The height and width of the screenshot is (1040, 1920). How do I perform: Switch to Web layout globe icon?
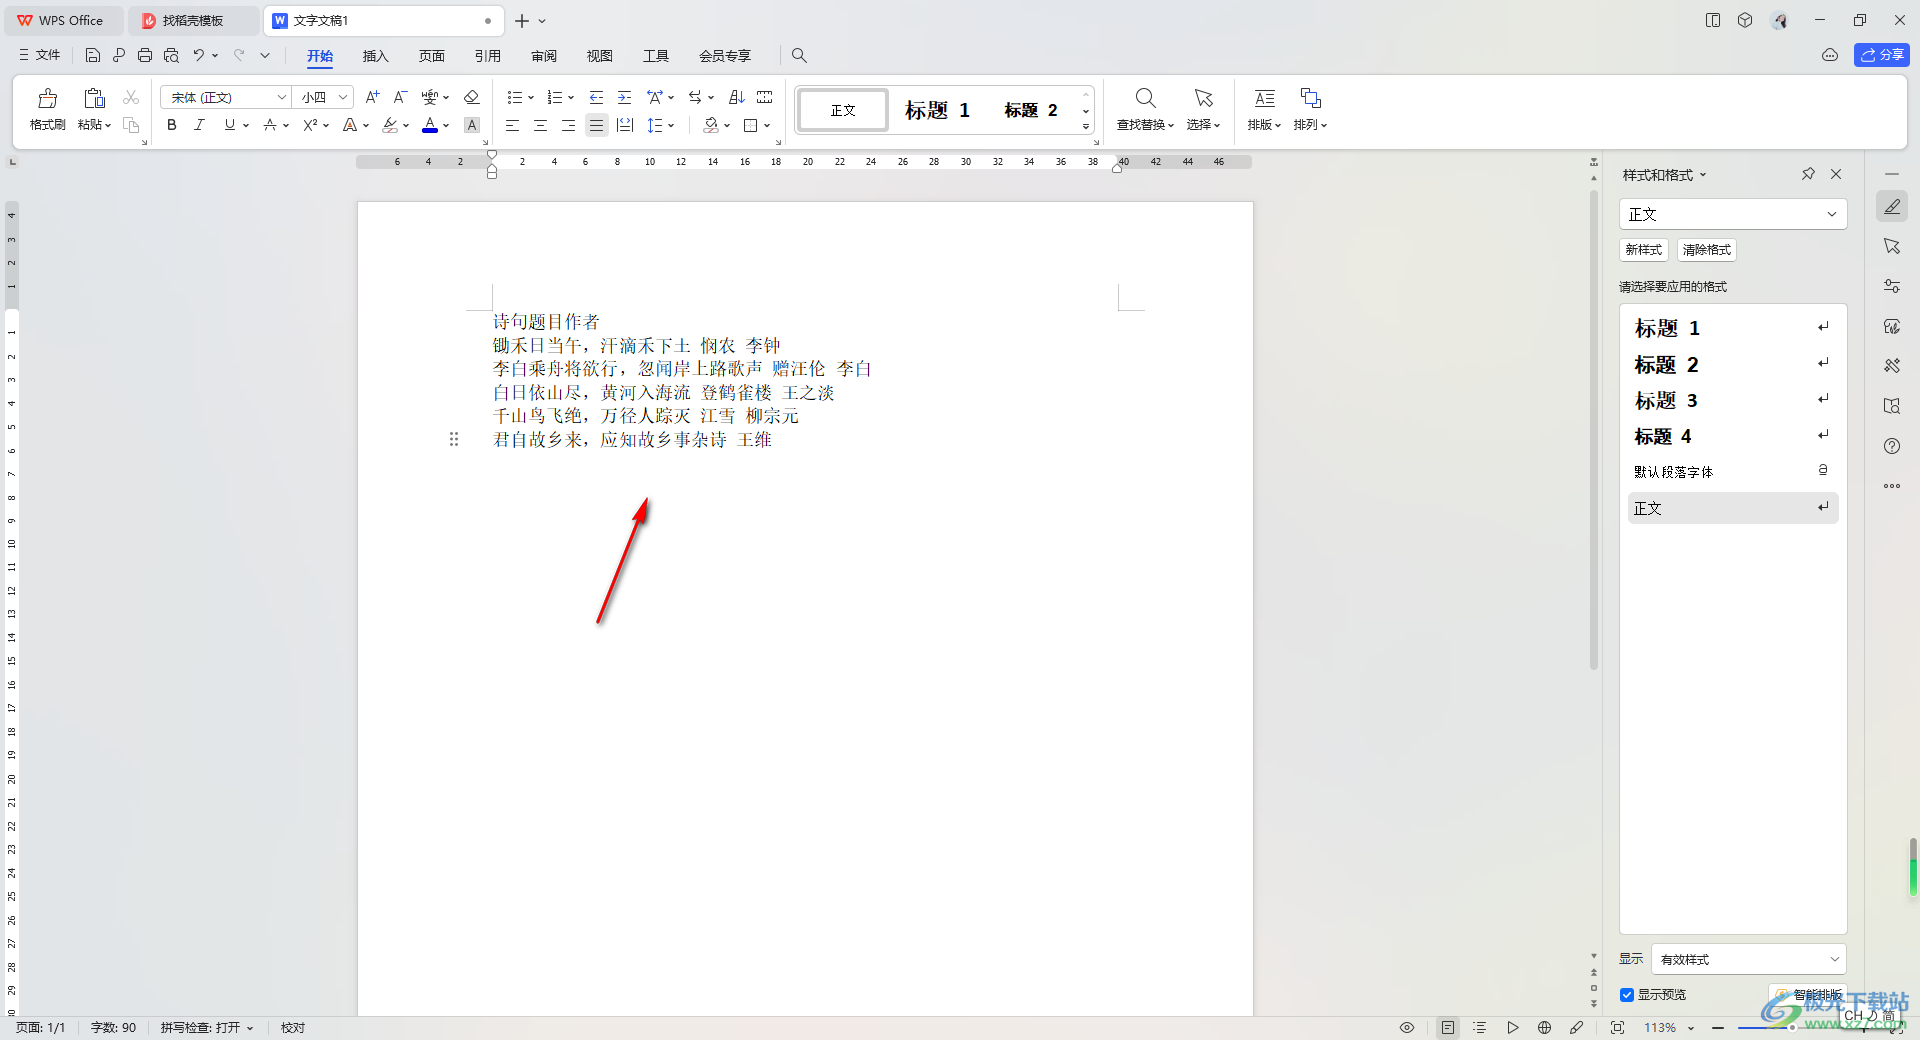1544,1027
